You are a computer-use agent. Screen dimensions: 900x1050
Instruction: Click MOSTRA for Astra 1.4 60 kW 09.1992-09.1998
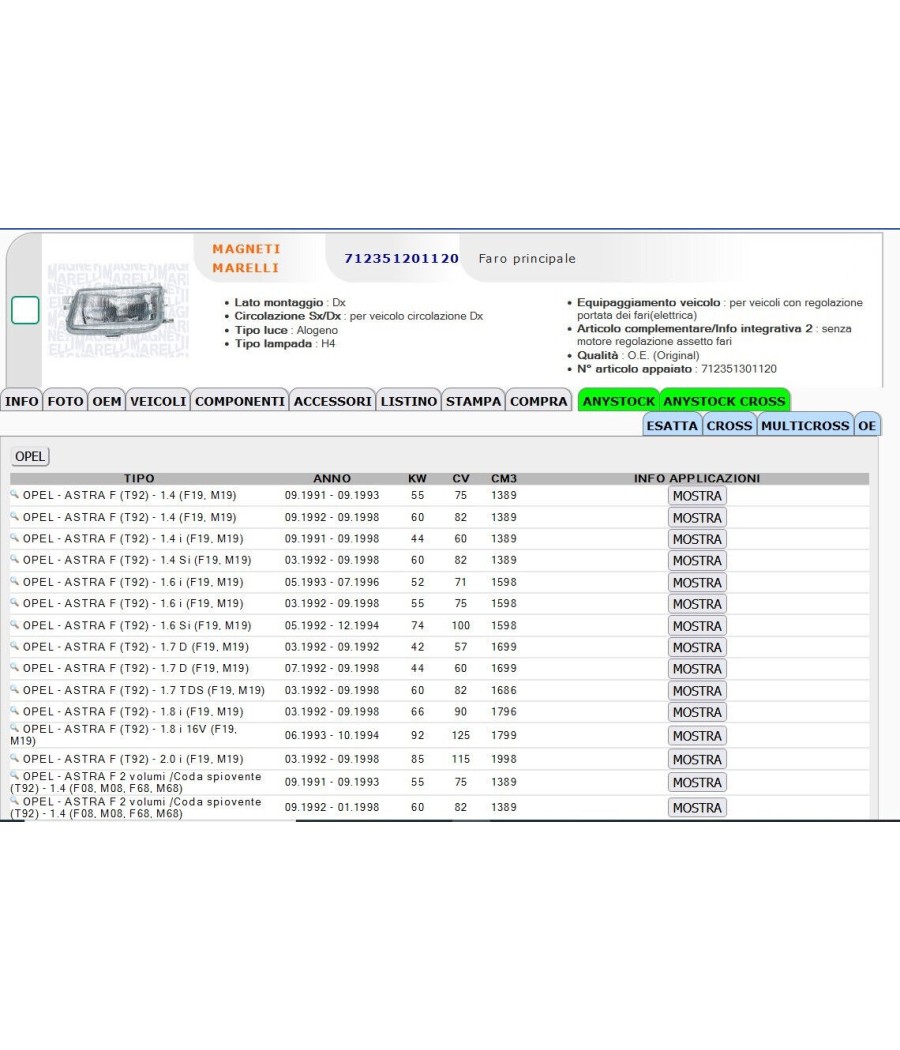click(697, 518)
